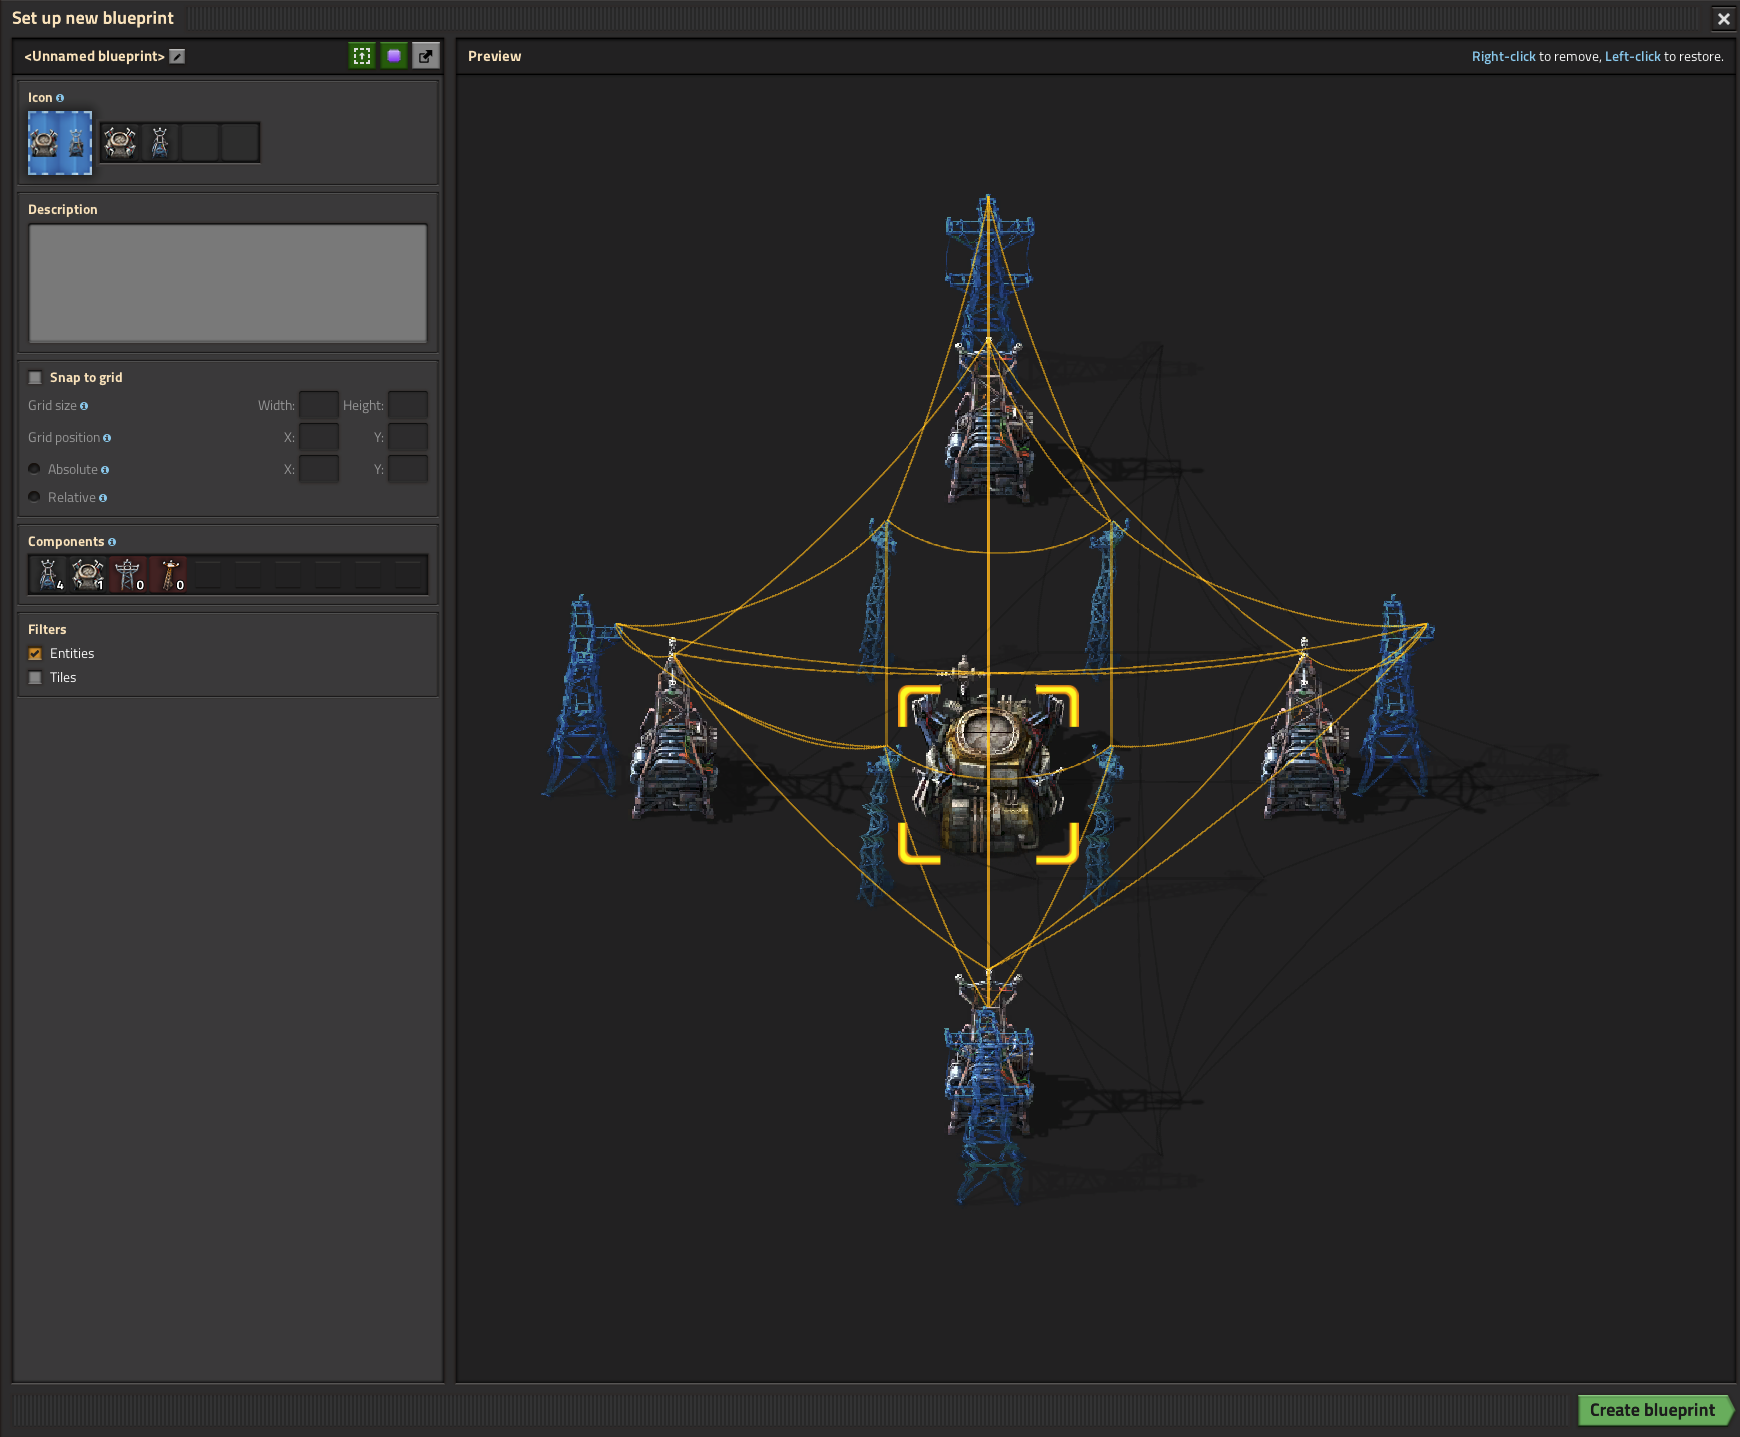Check the Tiles filter checkbox
This screenshot has width=1740, height=1437.
35,678
